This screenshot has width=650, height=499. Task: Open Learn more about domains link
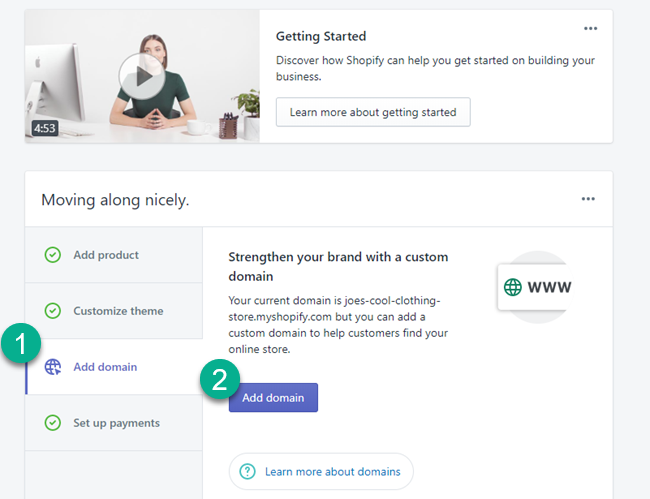tap(332, 471)
